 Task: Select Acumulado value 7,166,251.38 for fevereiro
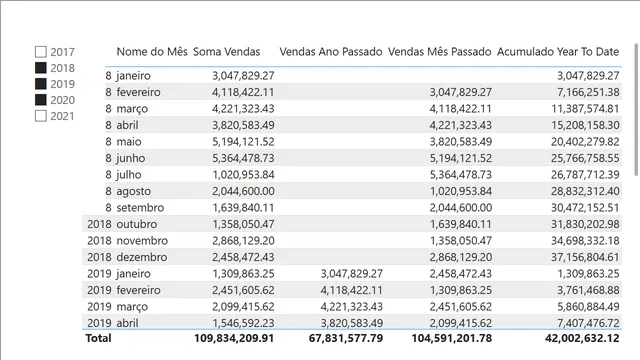pyautogui.click(x=588, y=92)
